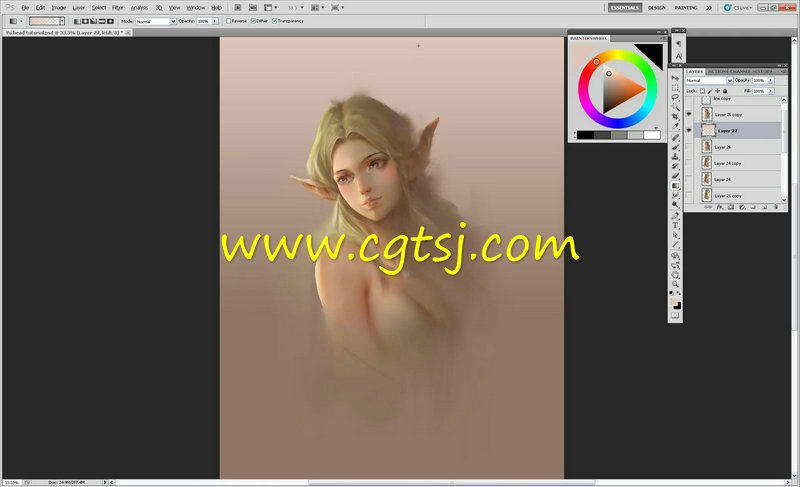Screen dimensions: 800x487
Task: Open the Window menu
Action: [x=195, y=8]
